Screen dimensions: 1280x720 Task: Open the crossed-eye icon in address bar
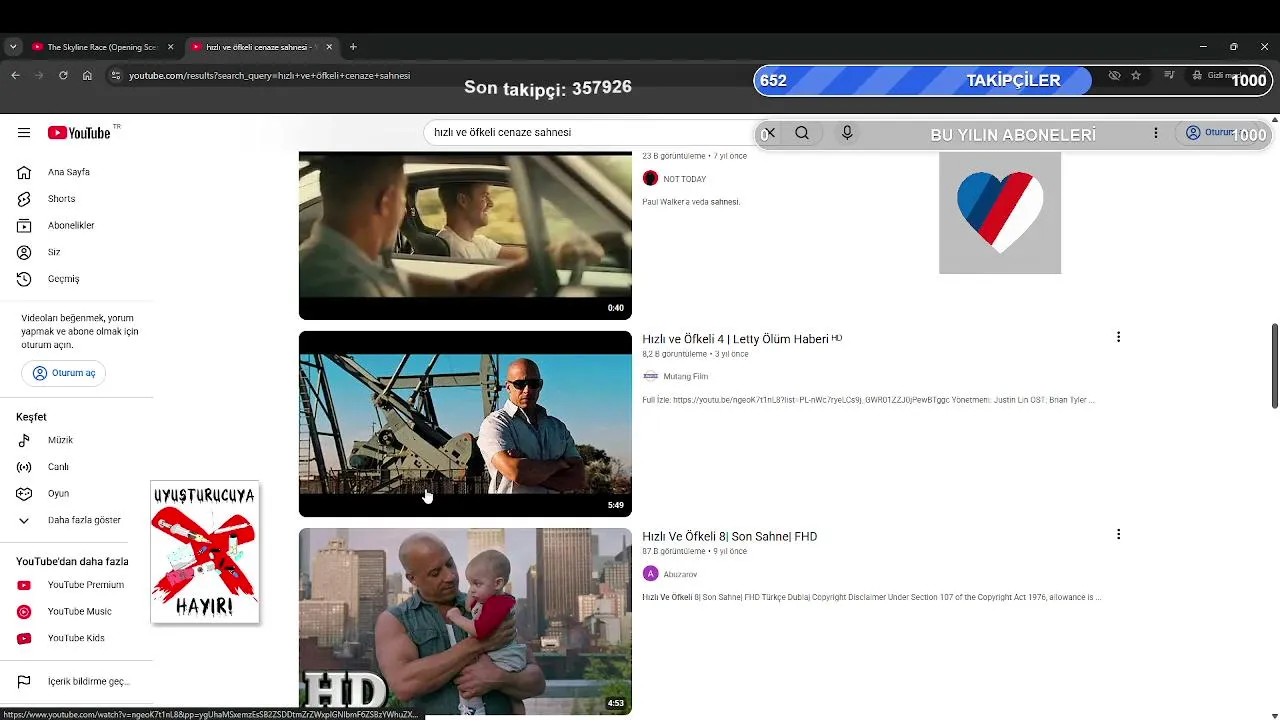pyautogui.click(x=1114, y=75)
